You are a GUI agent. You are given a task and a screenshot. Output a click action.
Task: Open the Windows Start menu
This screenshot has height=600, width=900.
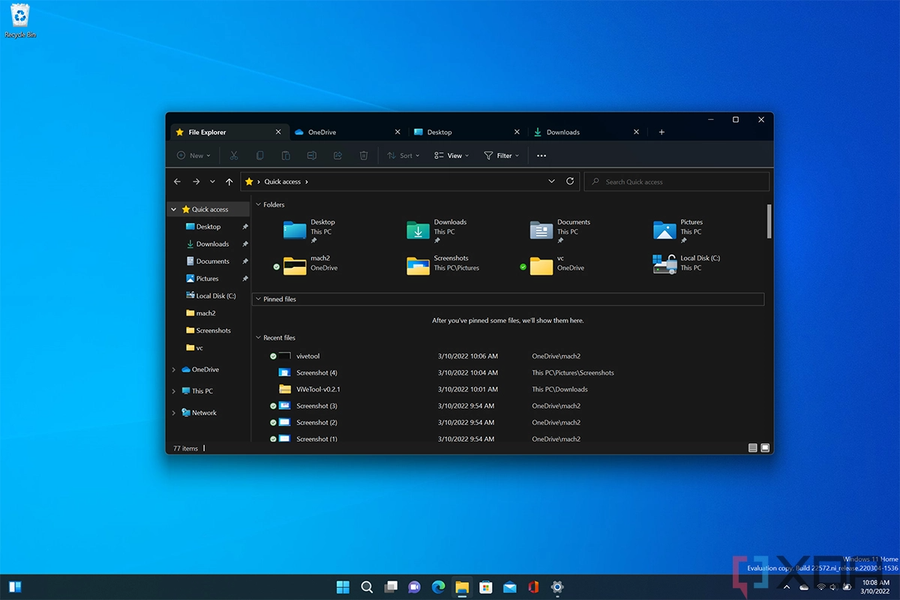pyautogui.click(x=343, y=587)
